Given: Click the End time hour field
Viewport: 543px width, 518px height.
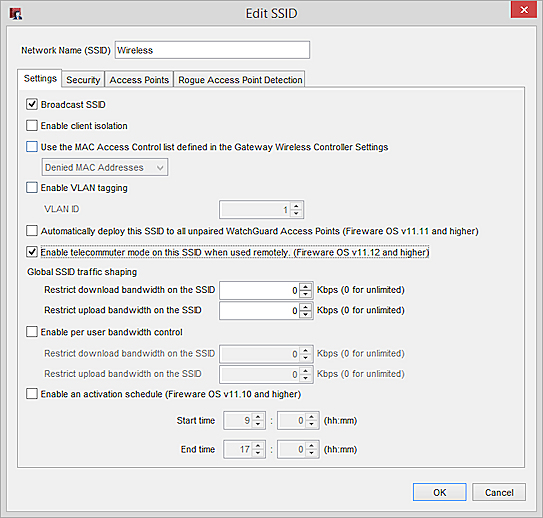Looking at the screenshot, I should coord(238,449).
